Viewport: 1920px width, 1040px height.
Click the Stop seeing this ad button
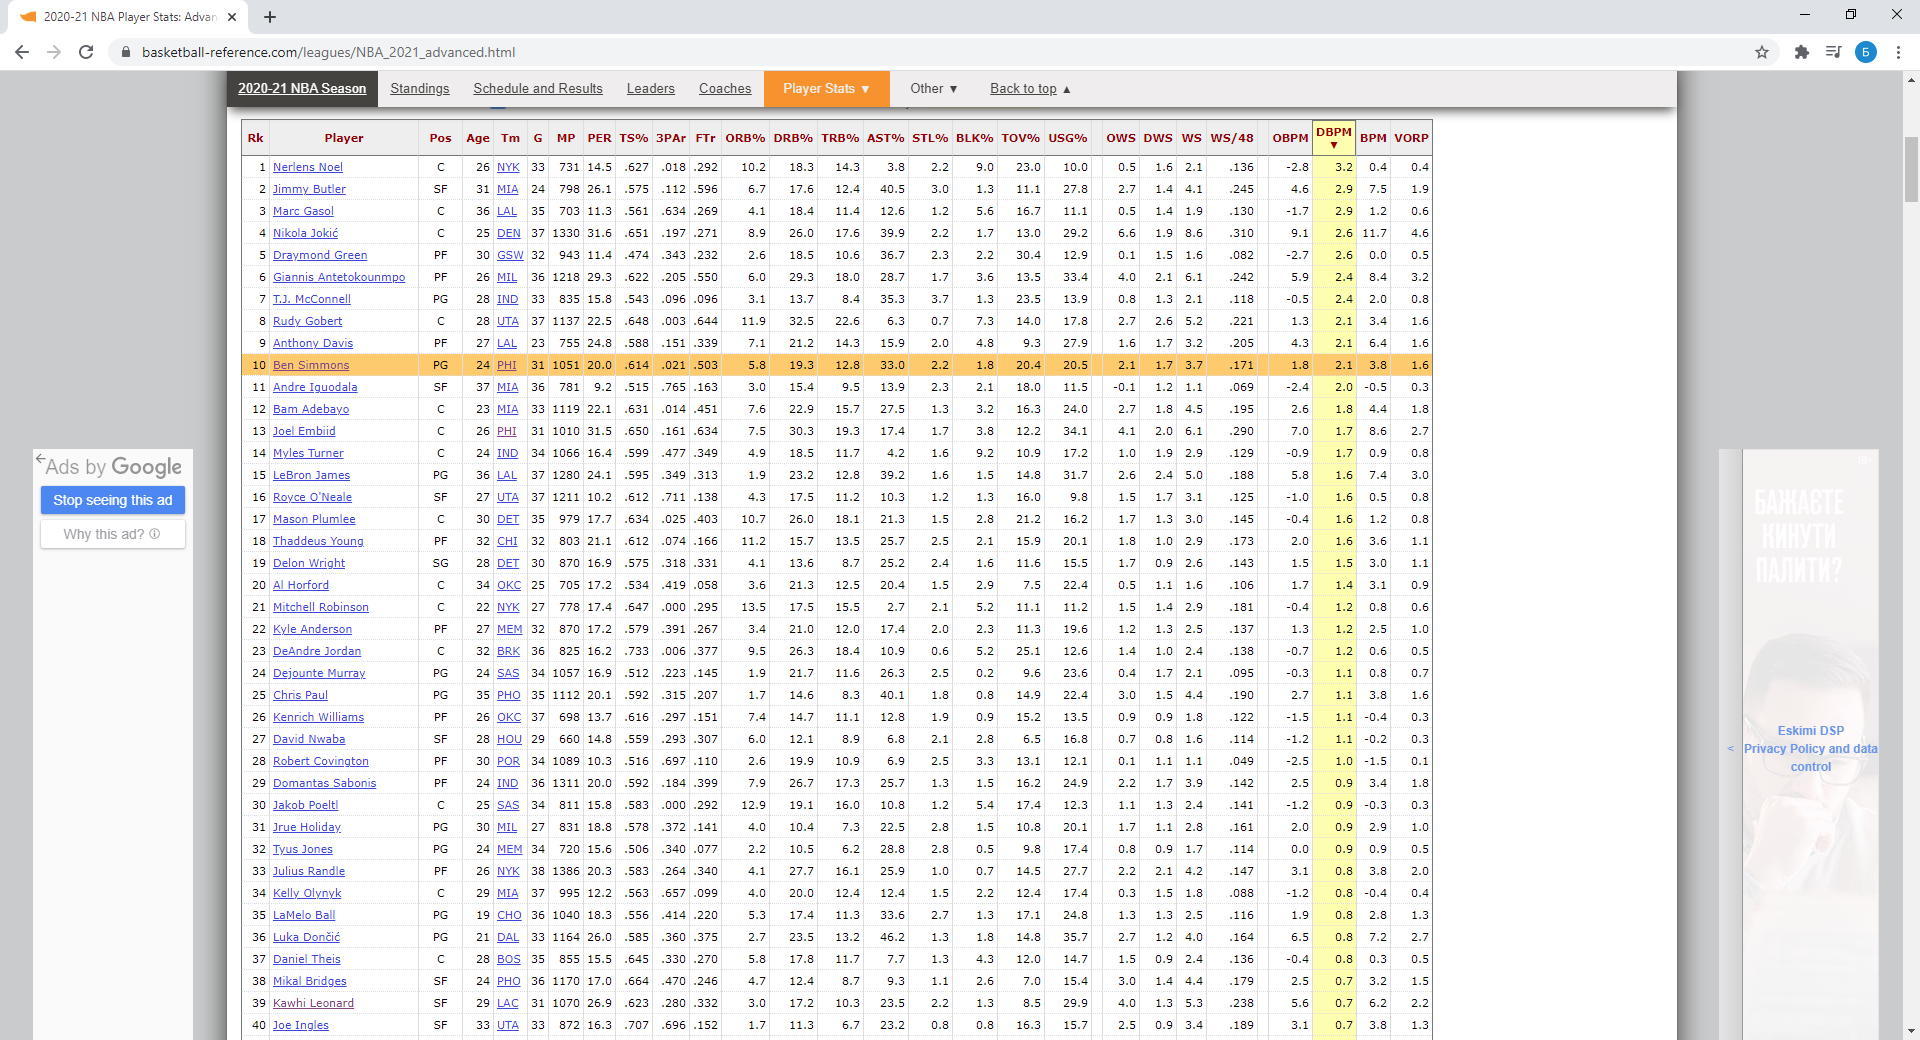113,500
